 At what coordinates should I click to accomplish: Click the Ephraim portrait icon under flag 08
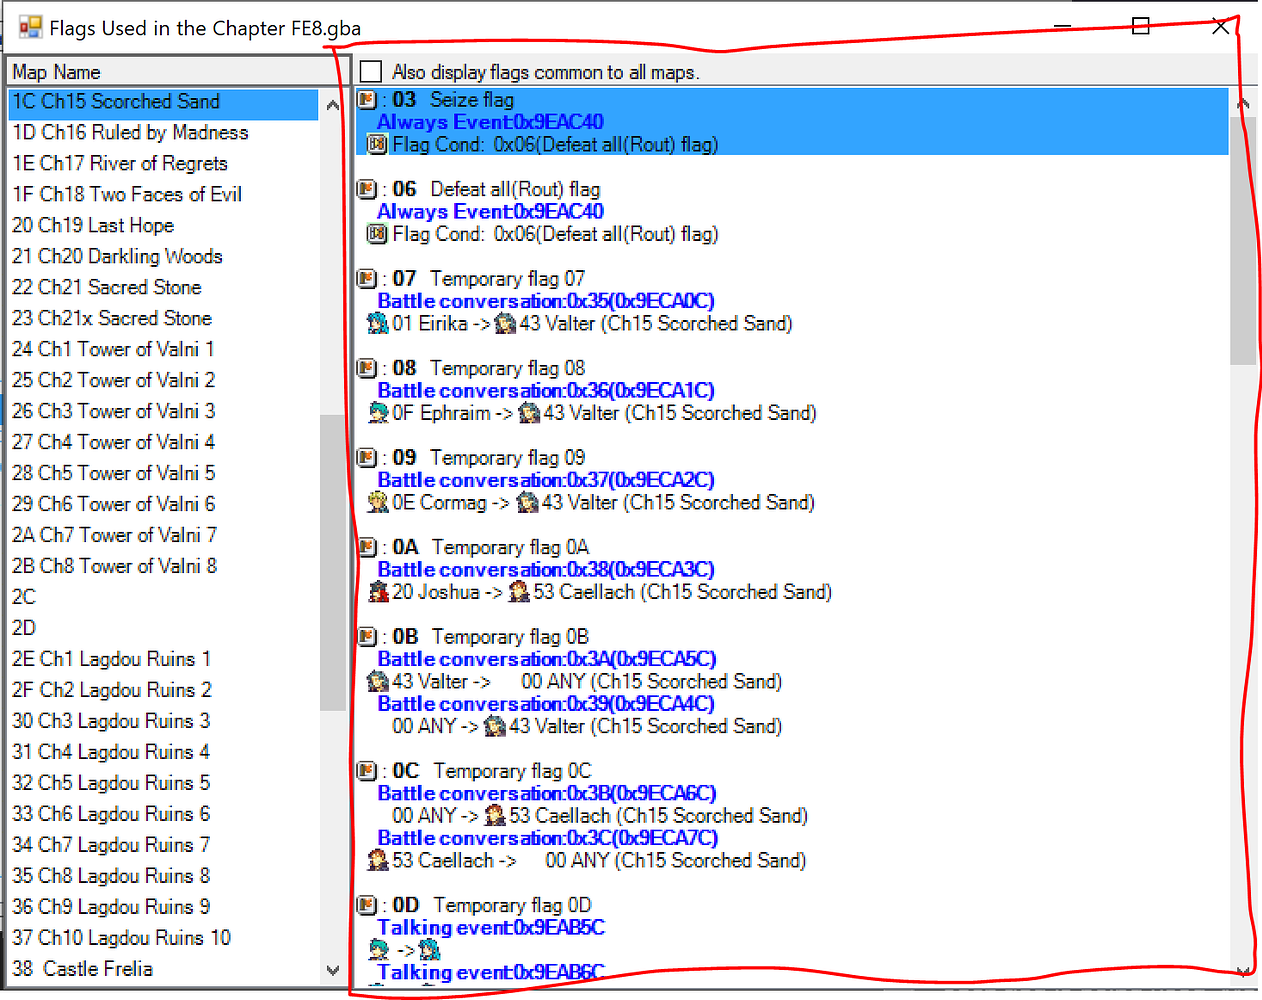click(376, 413)
